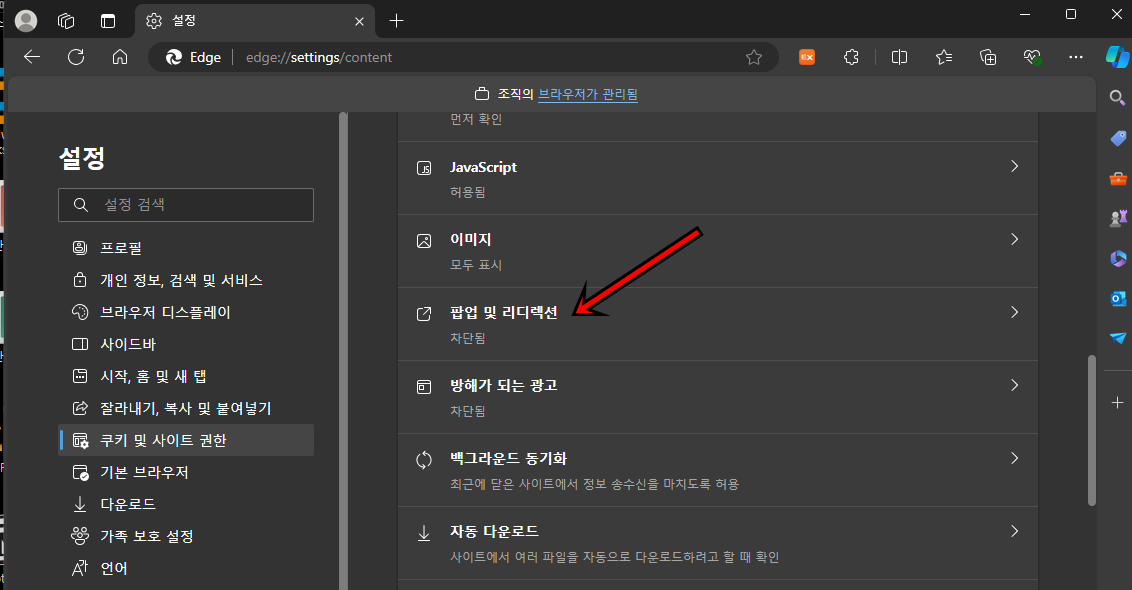
Task: Go to the home page icon
Action: (120, 57)
